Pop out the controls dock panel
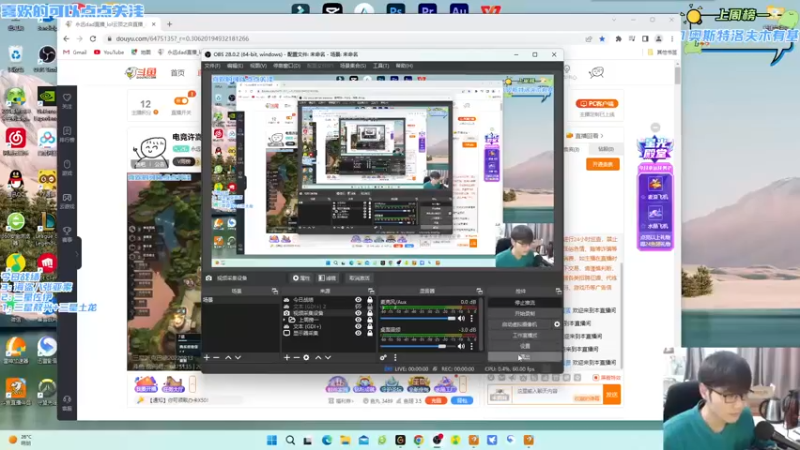 point(558,291)
